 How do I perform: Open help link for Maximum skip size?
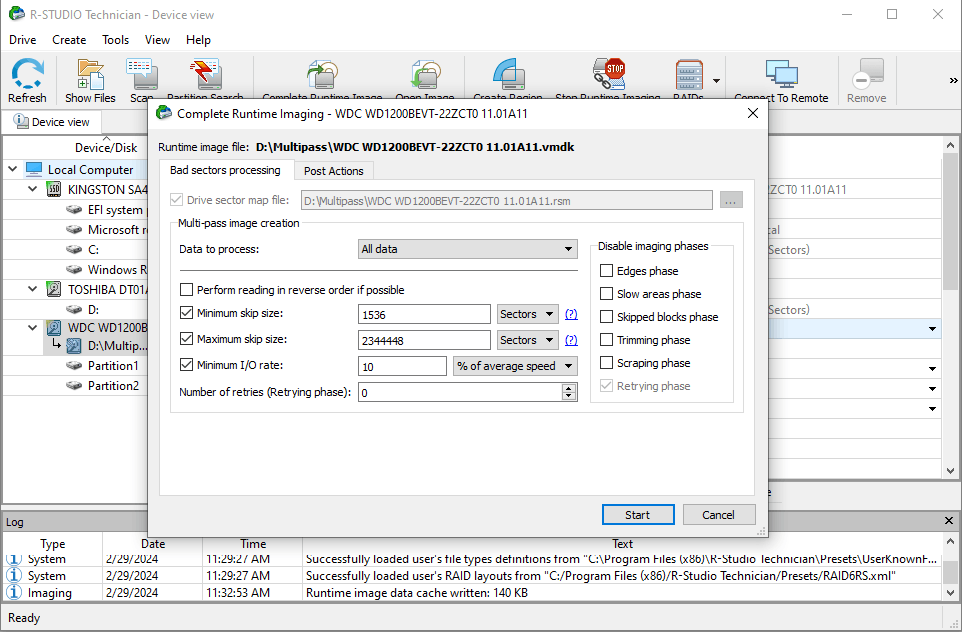[x=571, y=340]
